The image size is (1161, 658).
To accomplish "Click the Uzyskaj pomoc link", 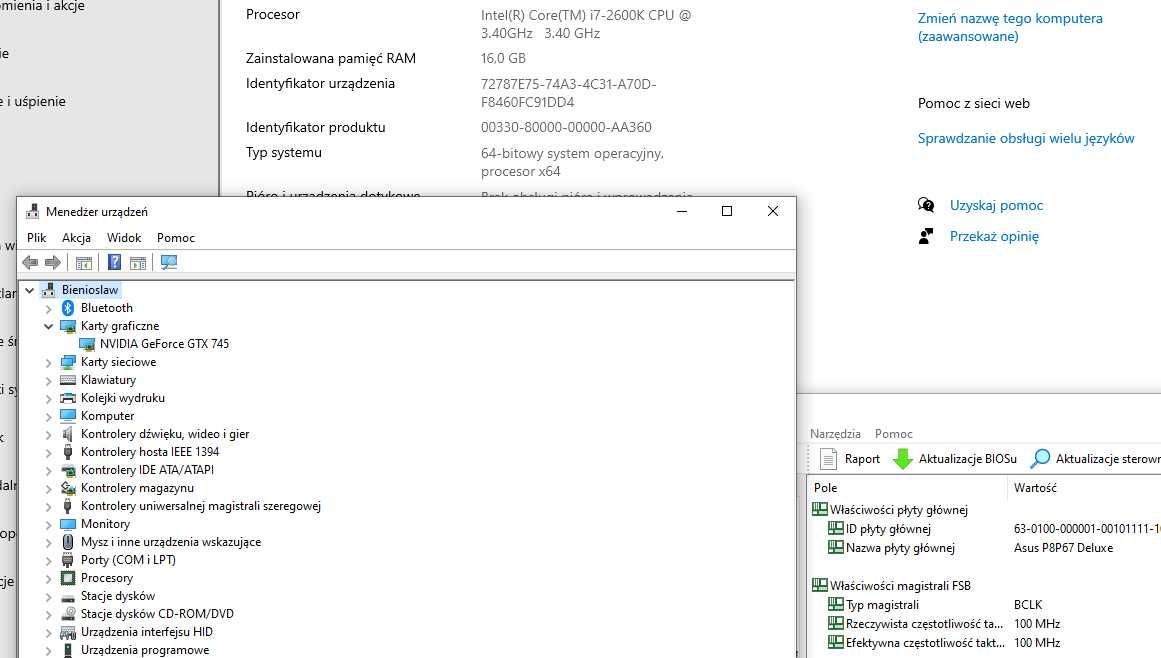I will (x=996, y=205).
